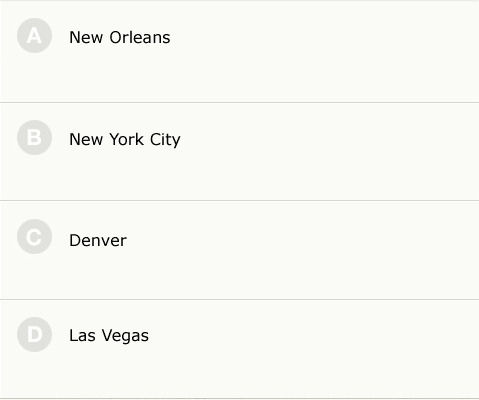Viewport: 479px width, 400px height.
Task: Click the gray B badge beside New York City
Action: pos(34,137)
